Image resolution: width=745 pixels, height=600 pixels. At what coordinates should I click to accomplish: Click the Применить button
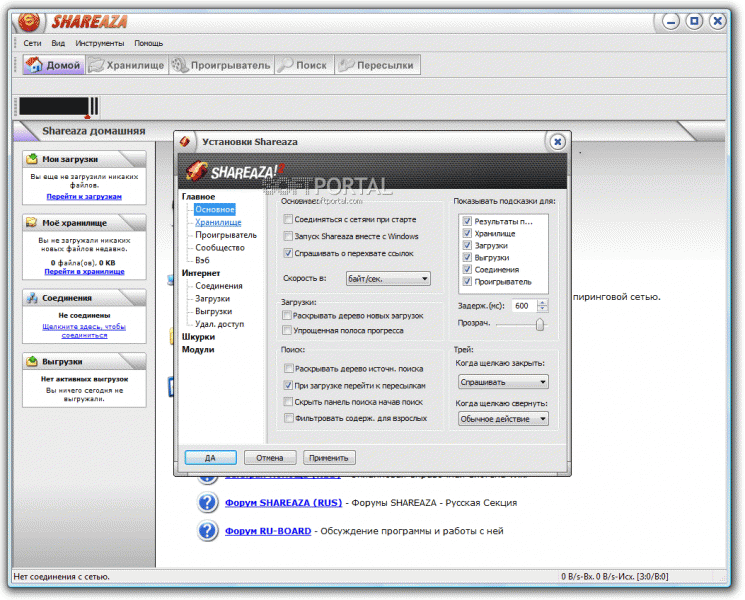pos(329,458)
